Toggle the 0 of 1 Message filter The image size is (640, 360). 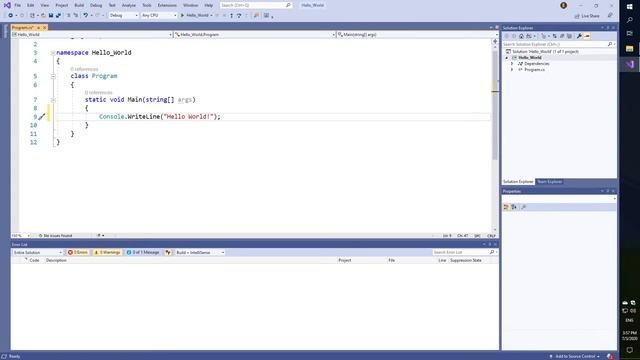pyautogui.click(x=143, y=253)
